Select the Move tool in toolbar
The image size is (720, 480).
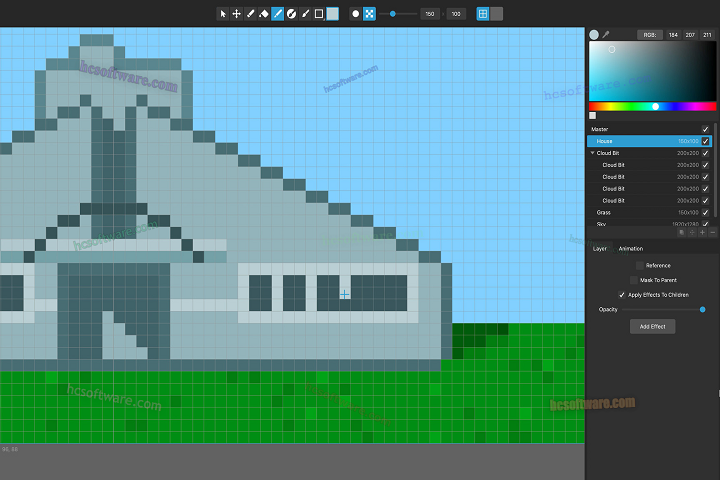236,14
